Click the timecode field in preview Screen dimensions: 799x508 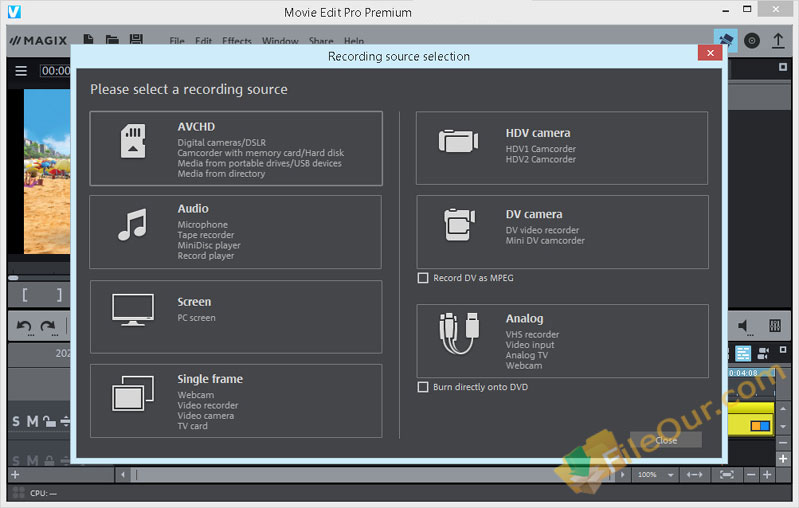coord(55,71)
